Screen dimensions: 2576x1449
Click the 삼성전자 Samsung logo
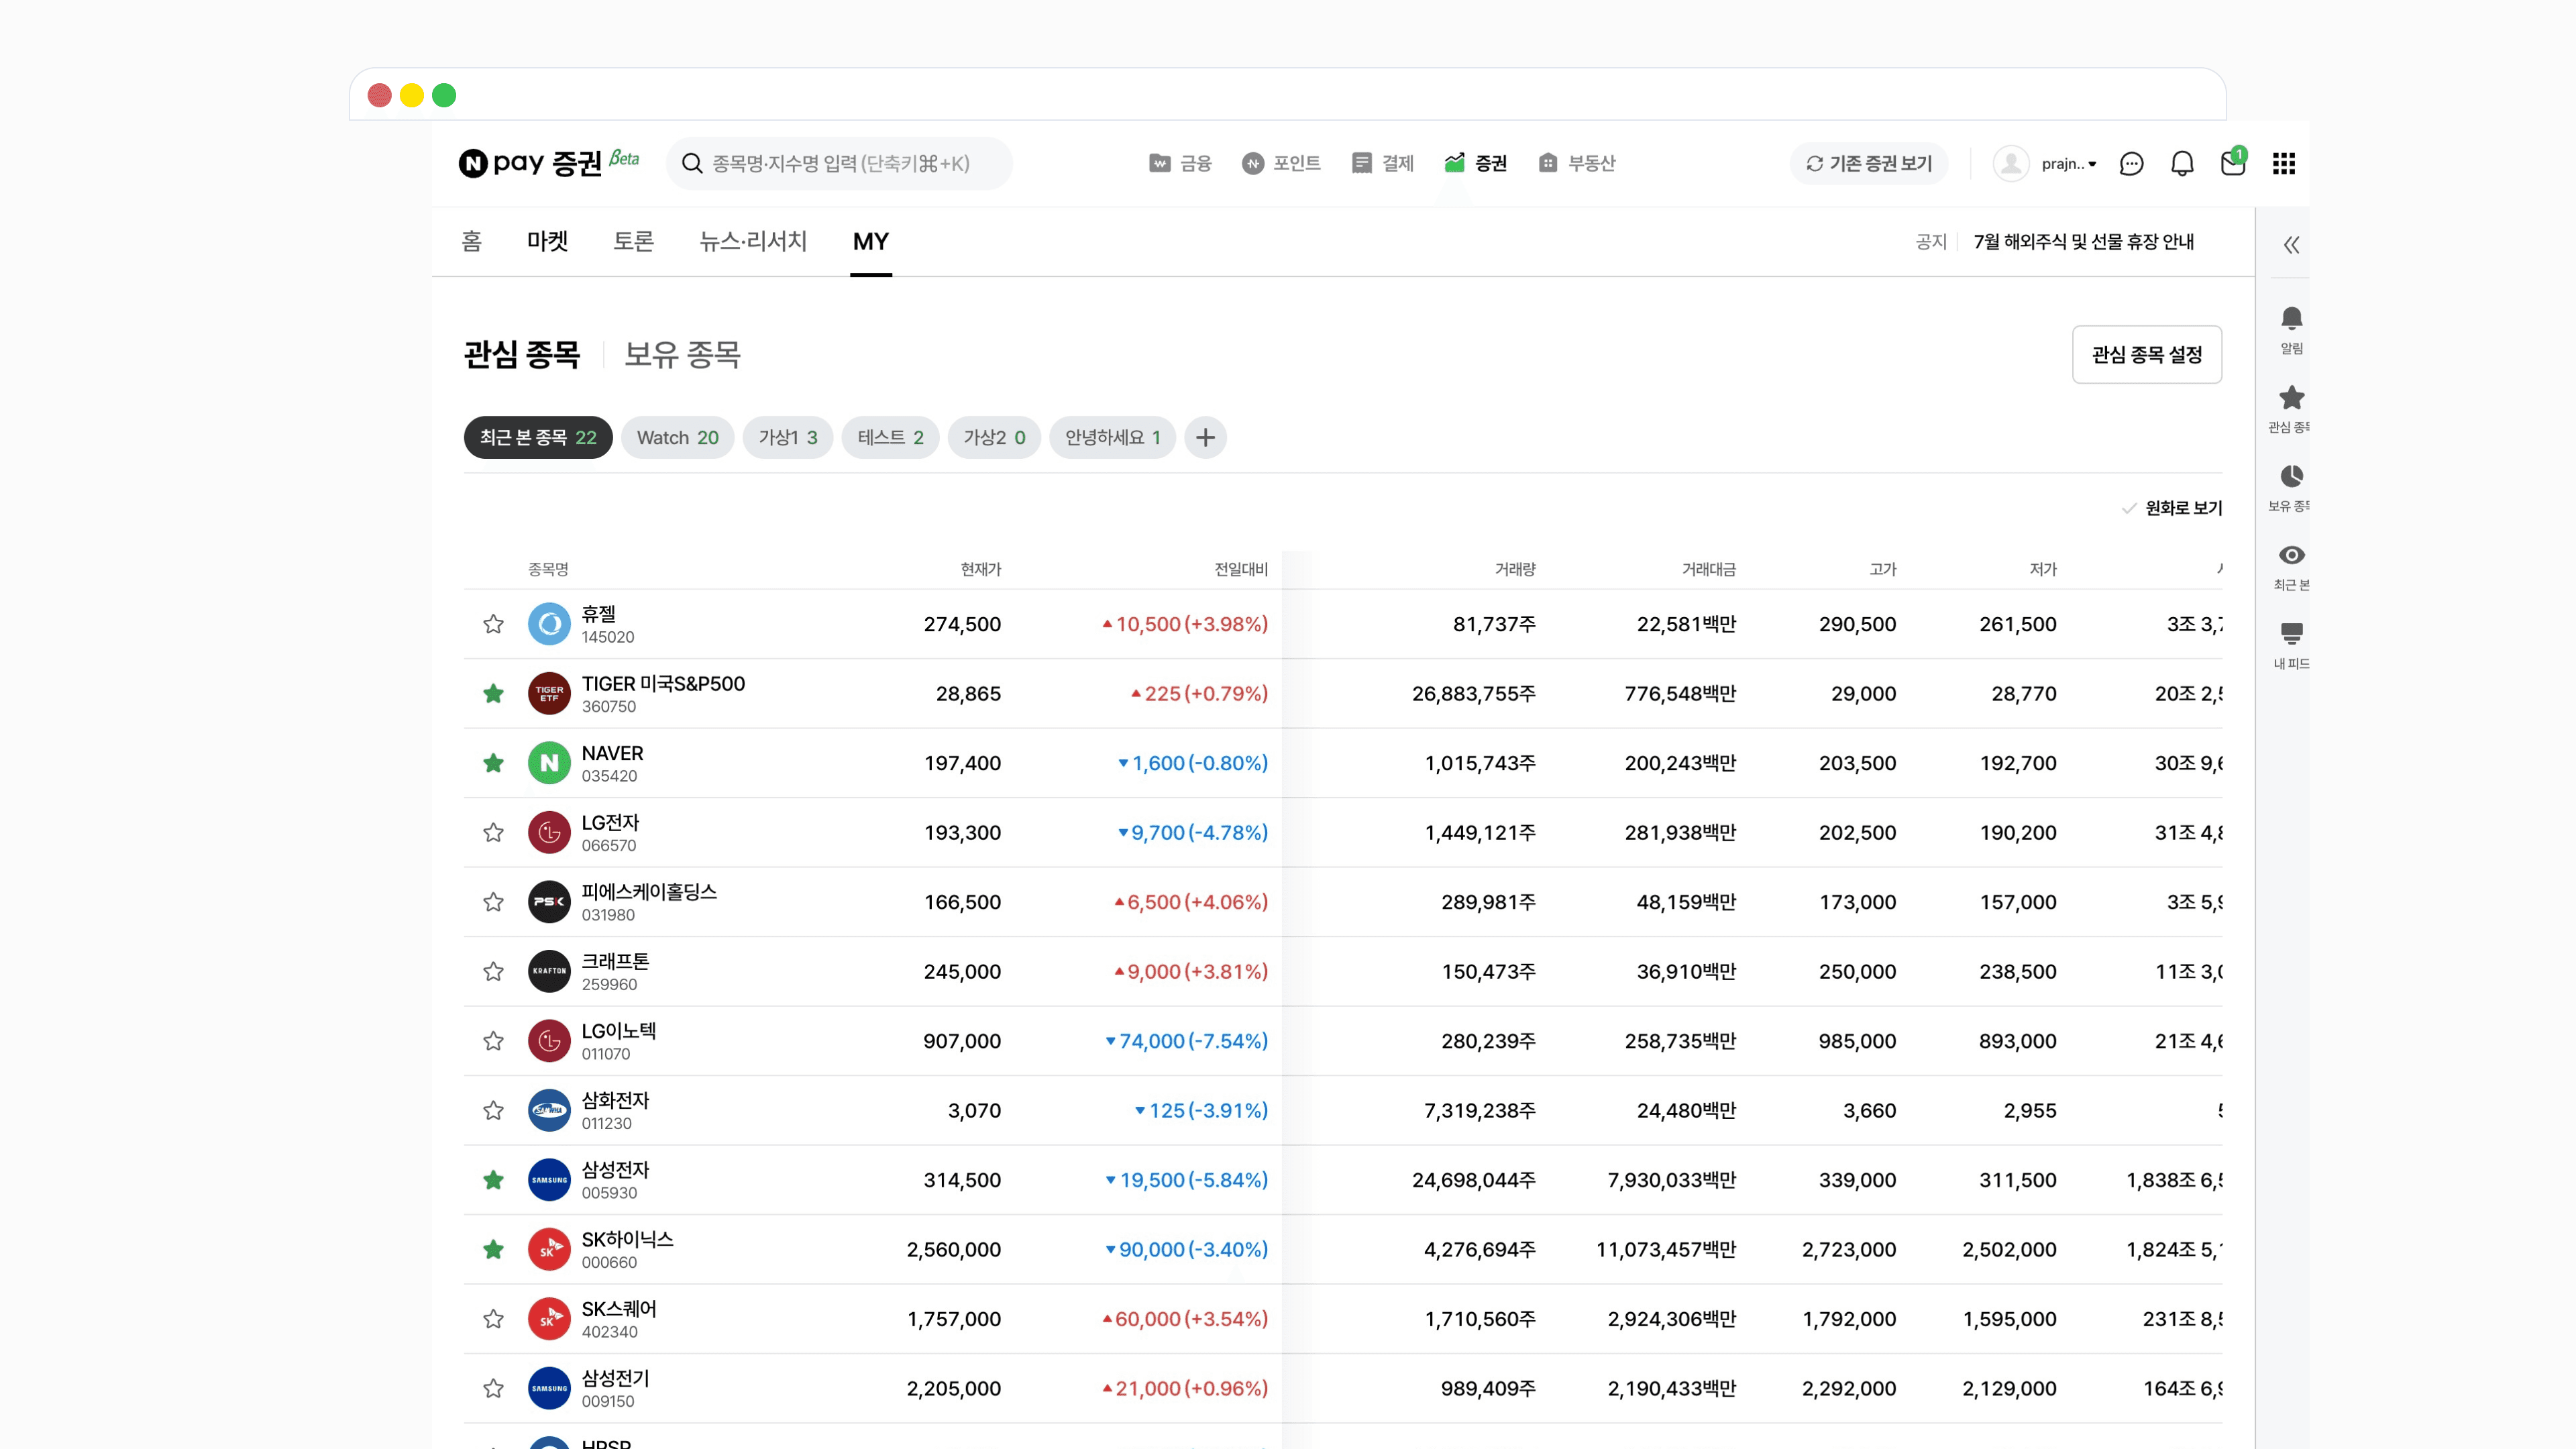549,1180
